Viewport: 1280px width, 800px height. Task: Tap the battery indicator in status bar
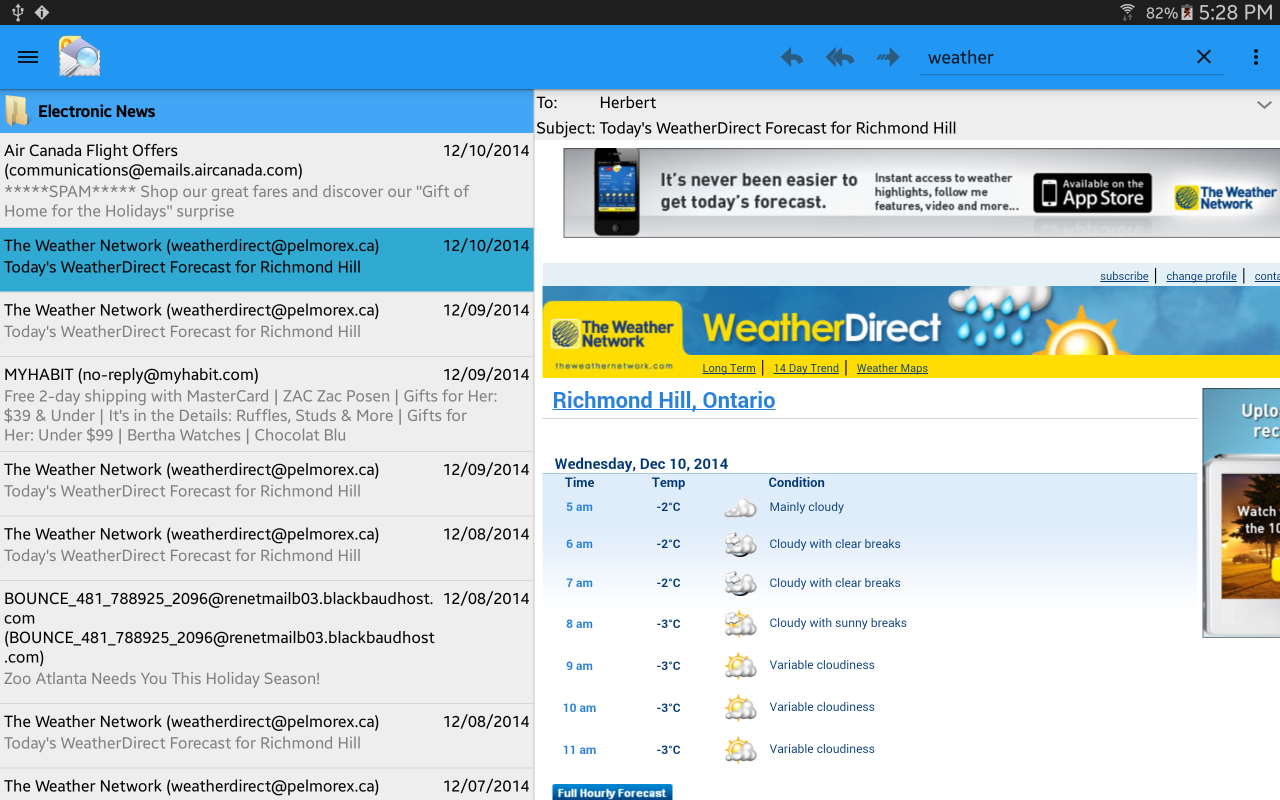[x=1187, y=12]
